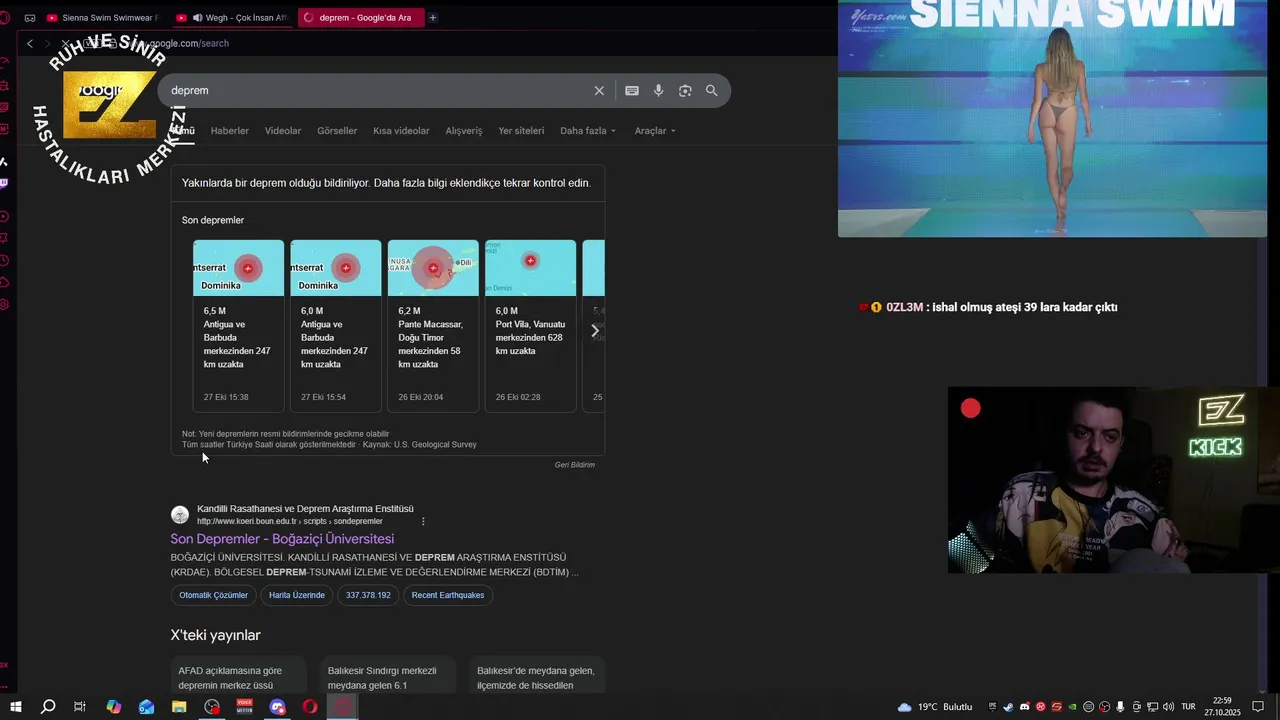Open Son Depremler - Boğaziçi Üniversitesi link

click(x=282, y=539)
